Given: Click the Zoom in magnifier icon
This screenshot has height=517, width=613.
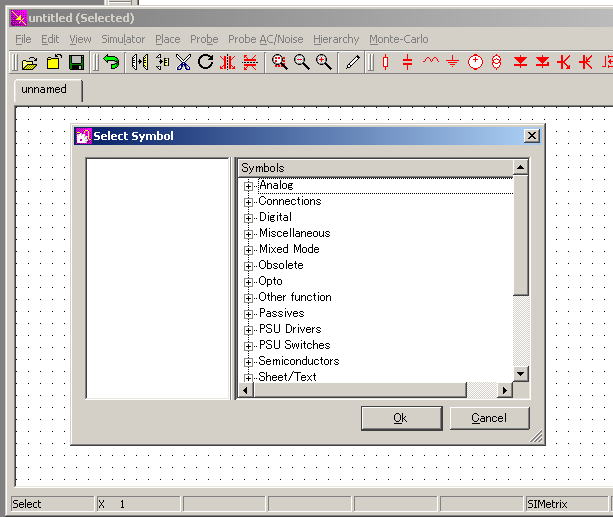Looking at the screenshot, I should 324,62.
